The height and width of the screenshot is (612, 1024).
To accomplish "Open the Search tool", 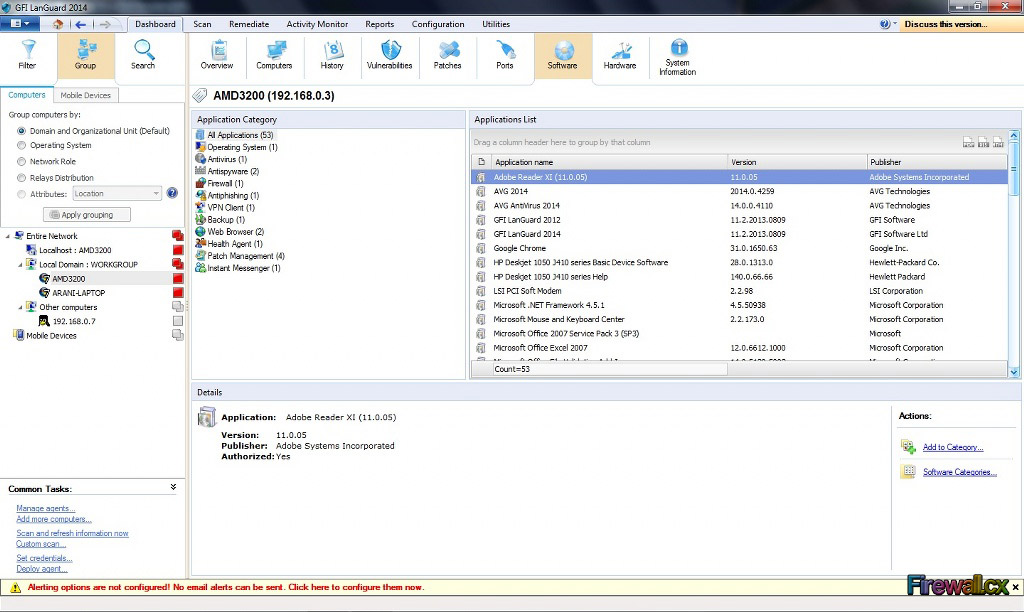I will click(x=143, y=55).
